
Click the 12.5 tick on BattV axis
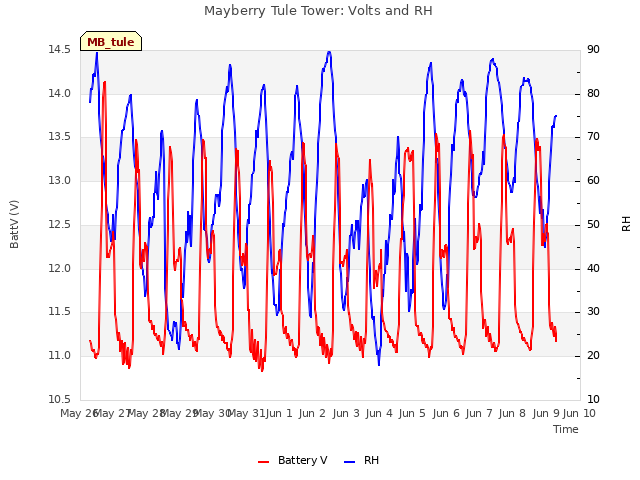(x=59, y=224)
